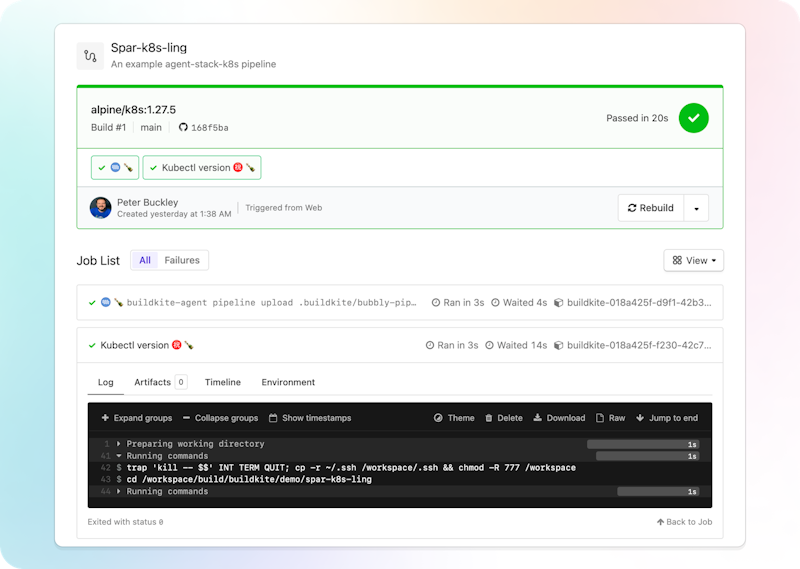Viewport: 800px width, 569px height.
Task: Expand the buildkite-agent pipeline upload job row
Action: click(x=399, y=303)
